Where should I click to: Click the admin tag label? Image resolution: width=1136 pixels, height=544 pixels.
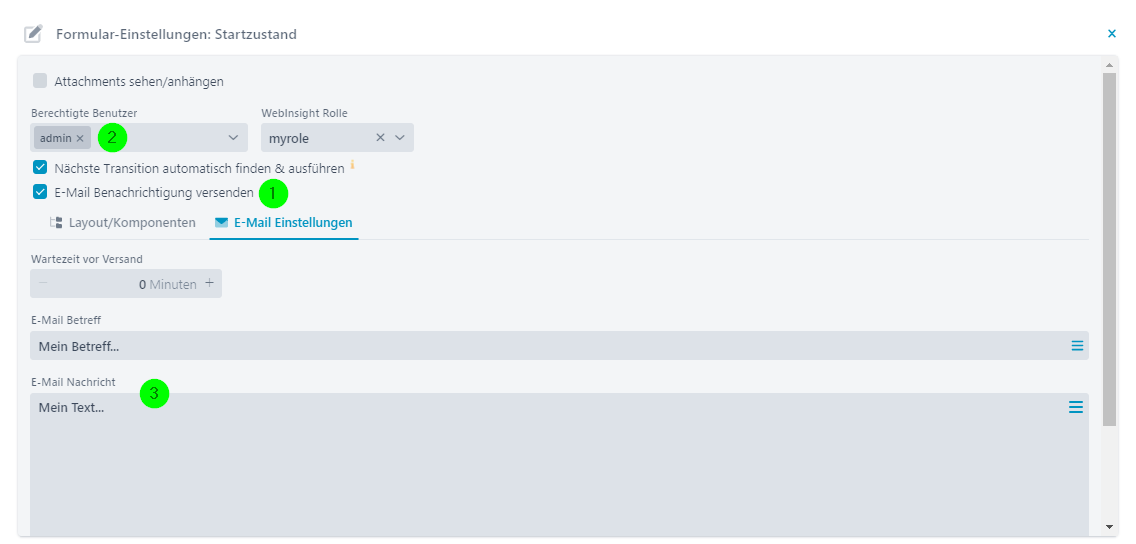click(x=56, y=138)
